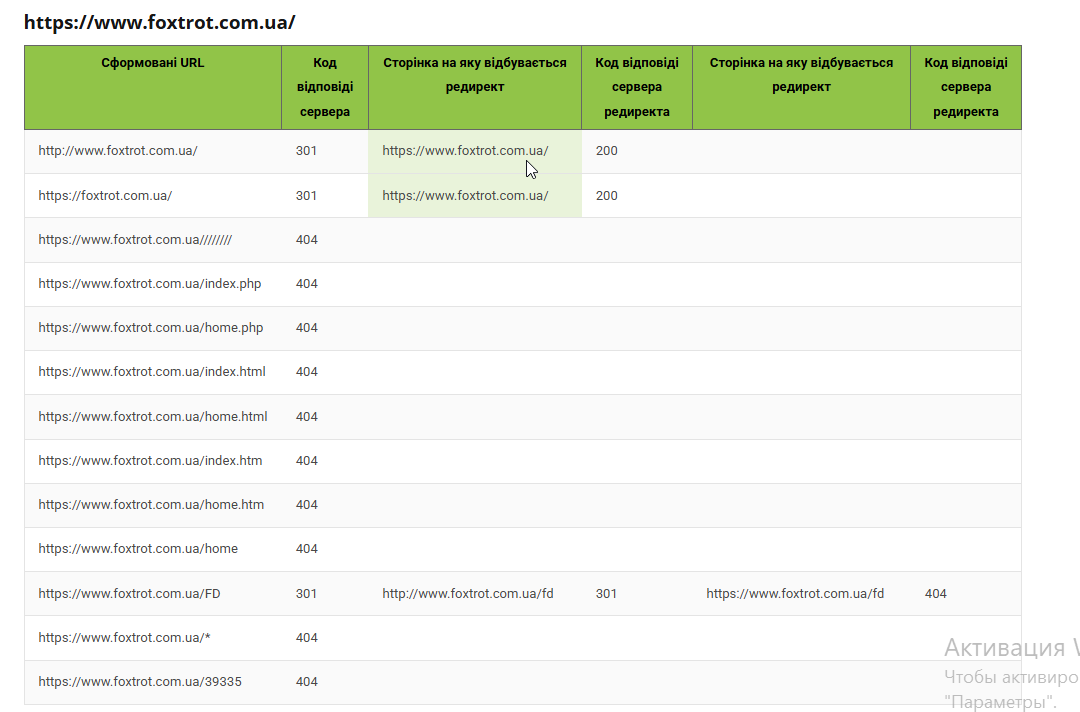Click 404 code in the 39335 row
Viewport: 1080px width, 712px height.
click(307, 682)
